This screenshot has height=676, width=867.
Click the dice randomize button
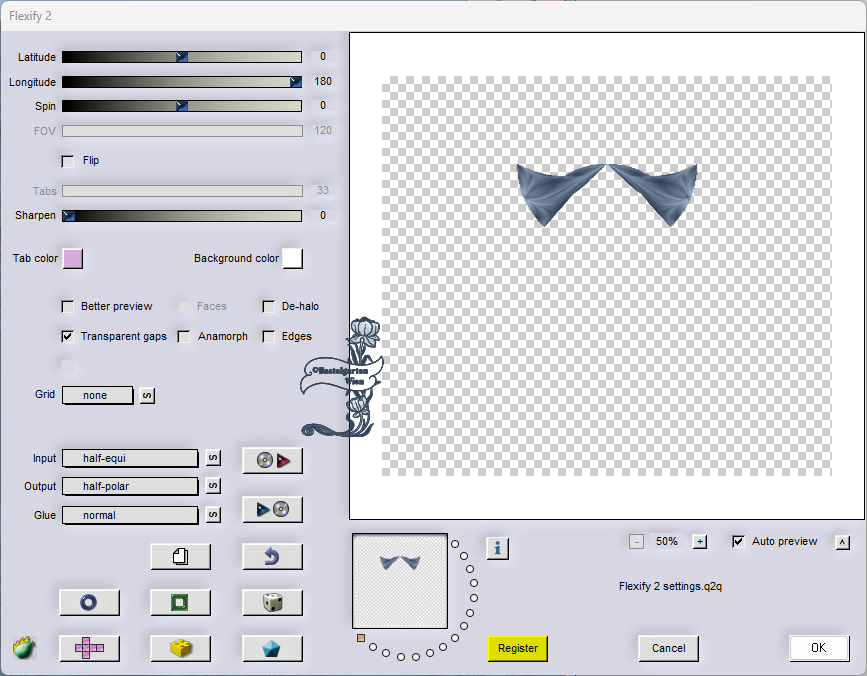click(x=272, y=602)
